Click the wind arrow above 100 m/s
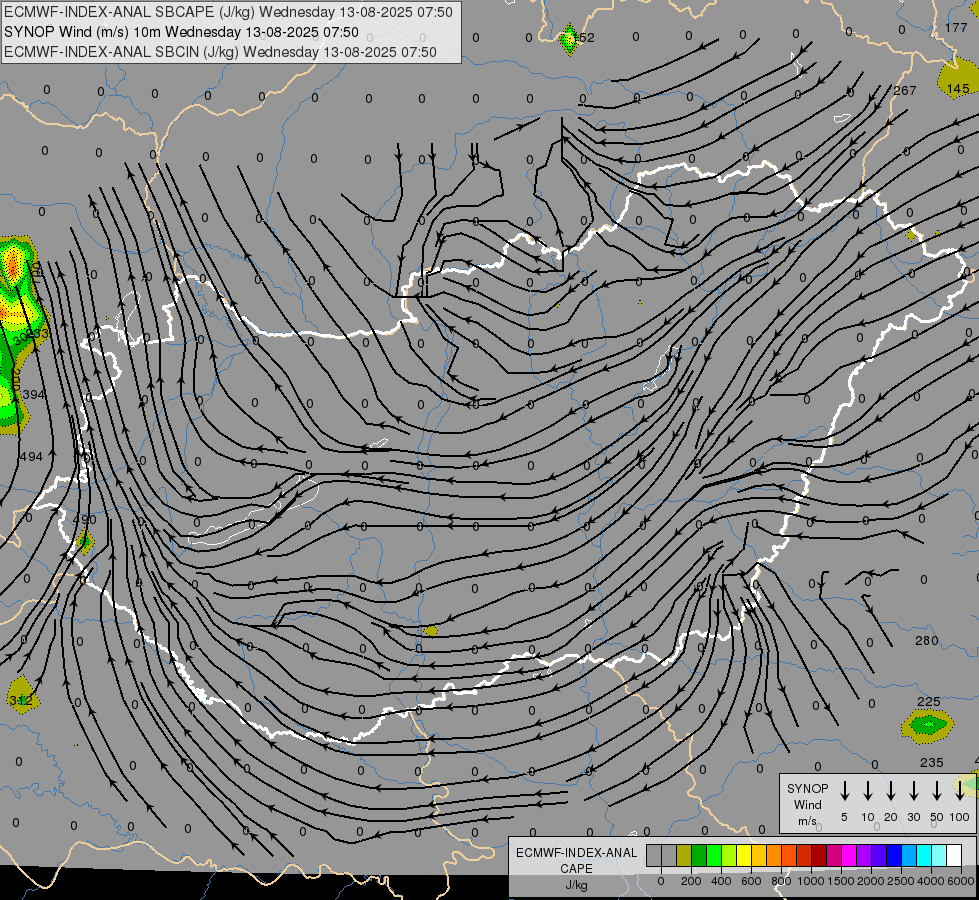 tap(960, 791)
